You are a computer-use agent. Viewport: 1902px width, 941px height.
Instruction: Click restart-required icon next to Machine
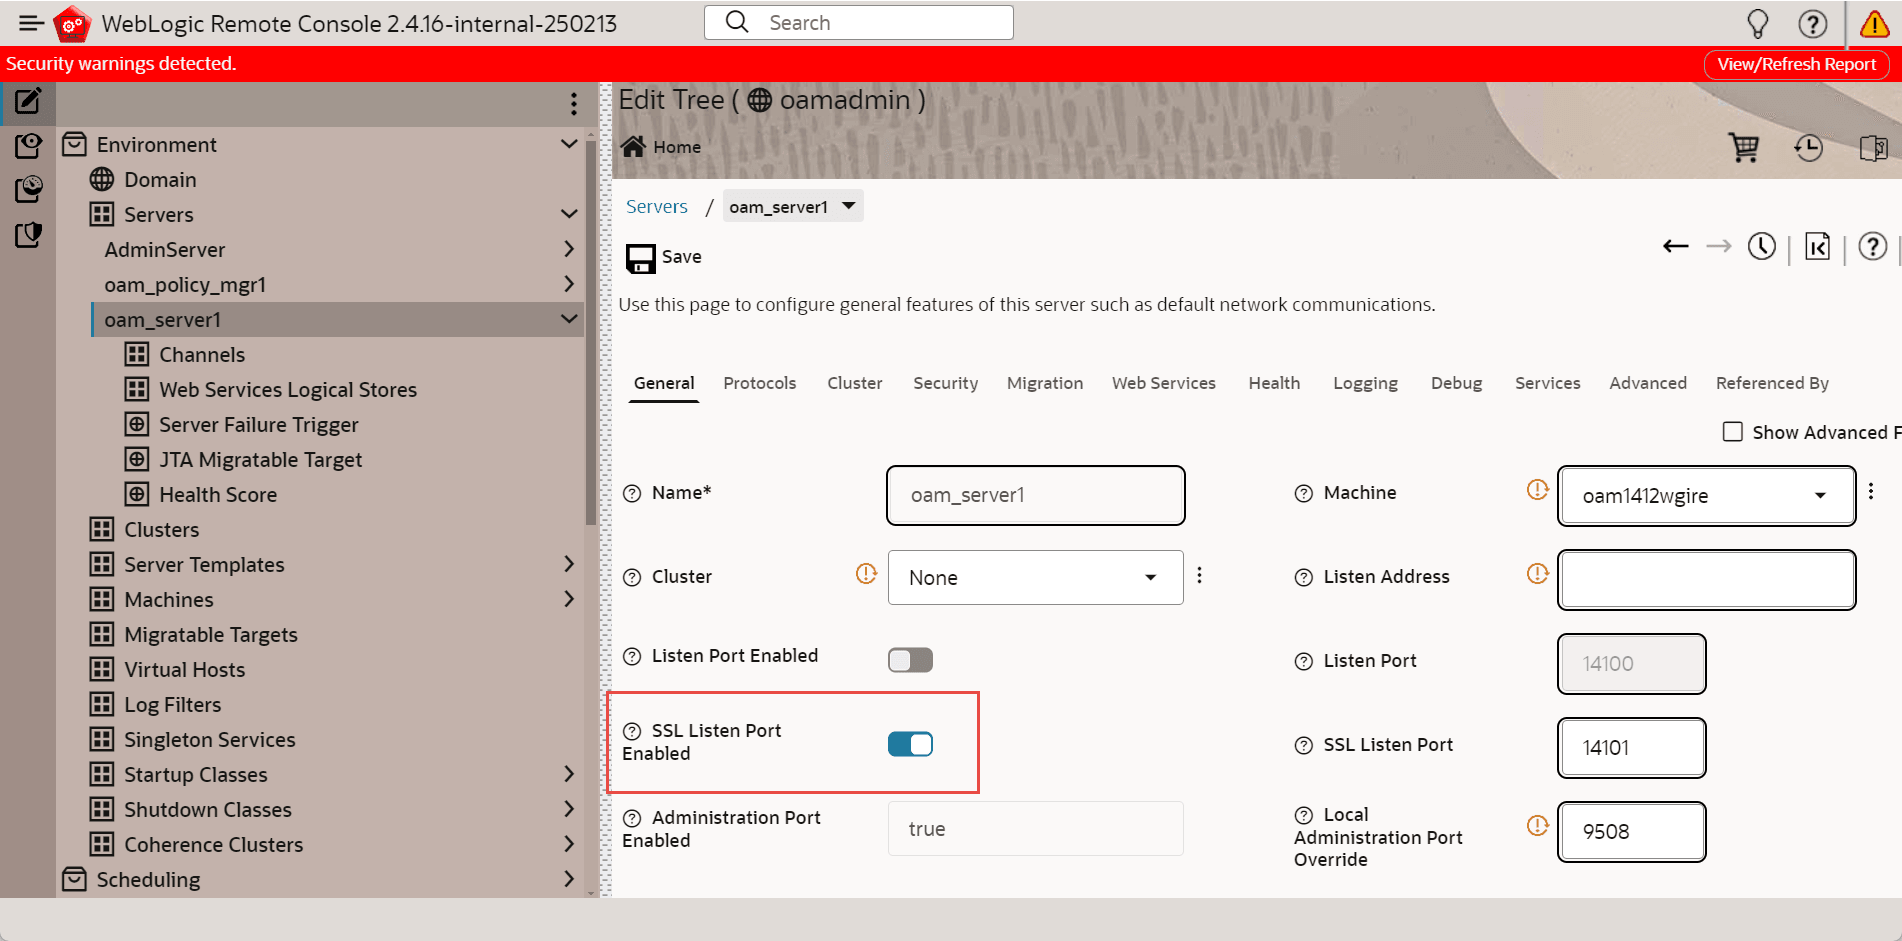click(x=1538, y=489)
